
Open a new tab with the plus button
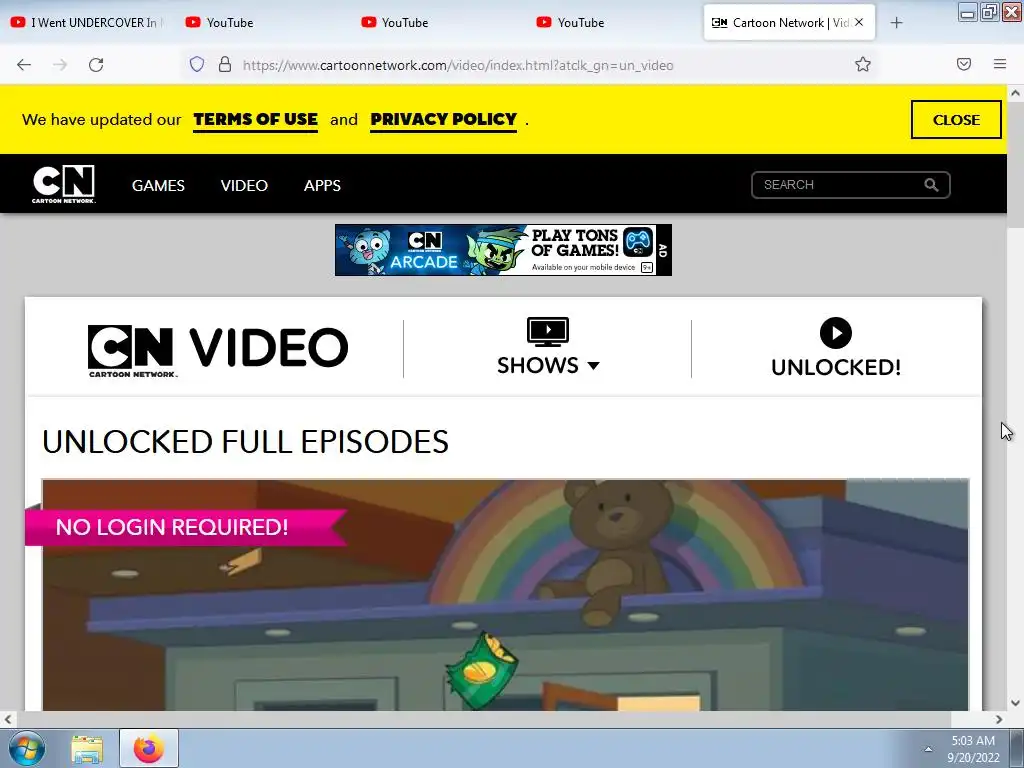click(897, 23)
